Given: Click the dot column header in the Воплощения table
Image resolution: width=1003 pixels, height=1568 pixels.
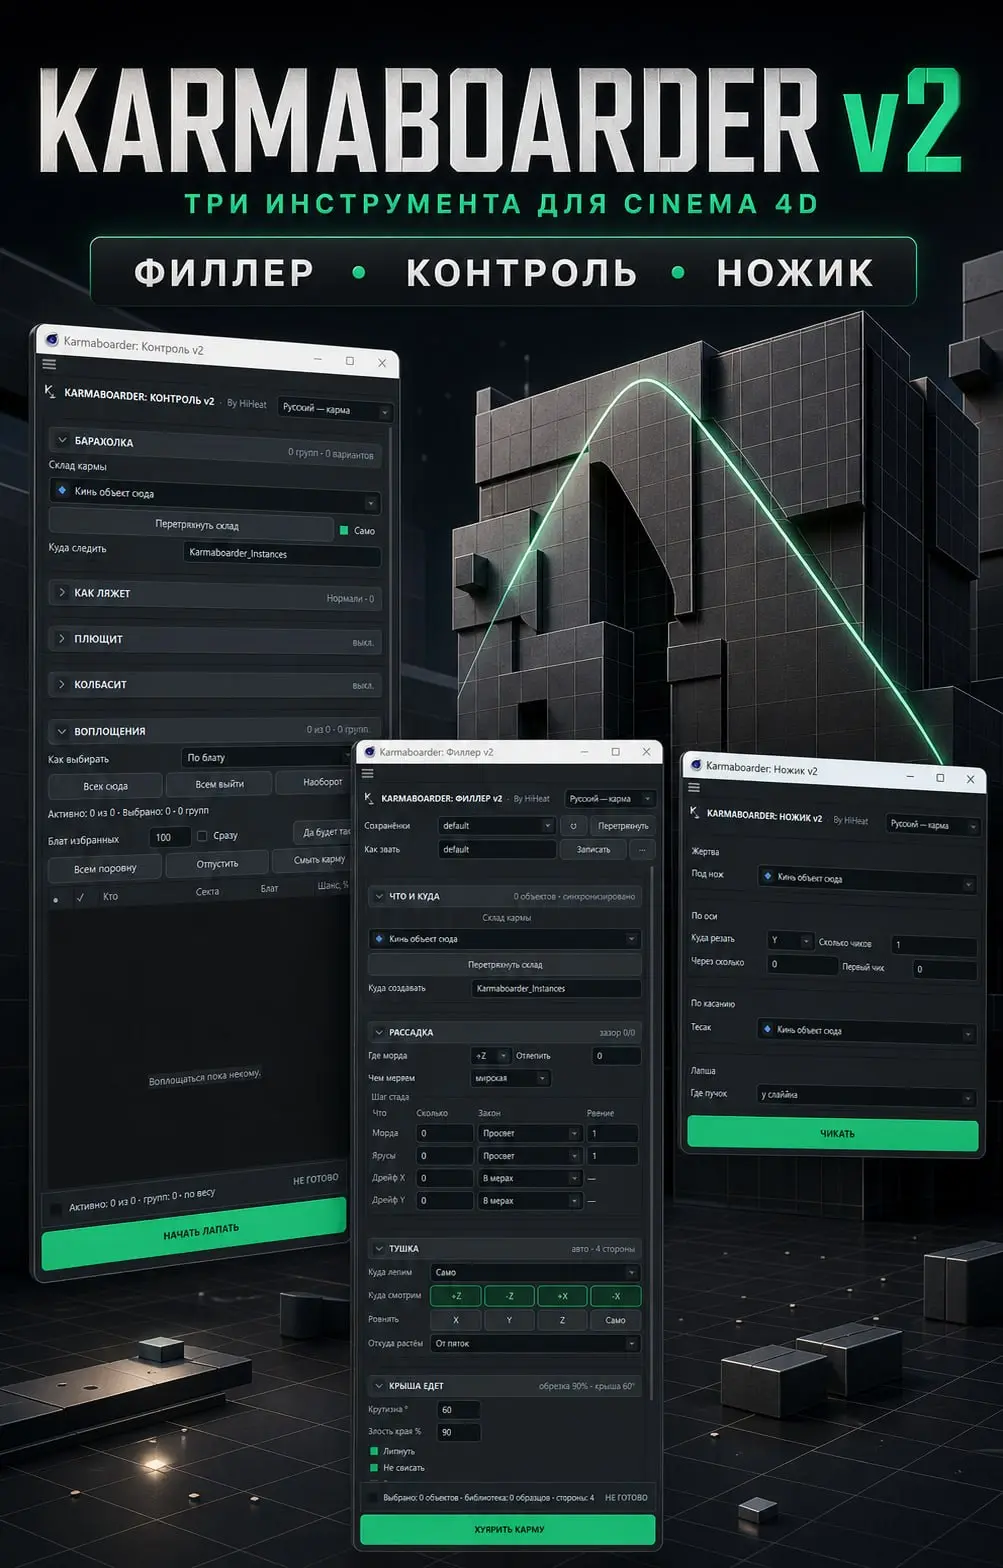Looking at the screenshot, I should [55, 899].
